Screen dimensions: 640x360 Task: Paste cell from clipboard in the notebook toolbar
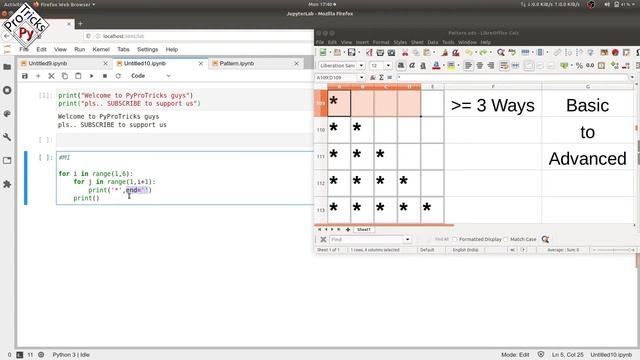[x=78, y=76]
